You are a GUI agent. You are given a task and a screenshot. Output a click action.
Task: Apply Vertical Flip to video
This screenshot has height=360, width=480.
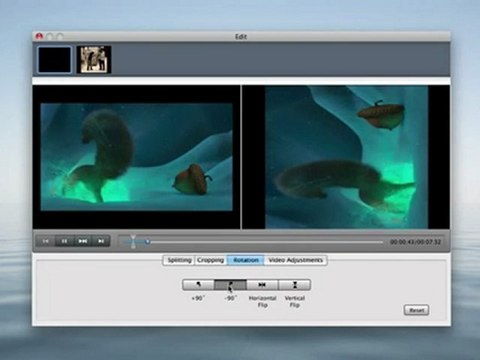tap(295, 285)
